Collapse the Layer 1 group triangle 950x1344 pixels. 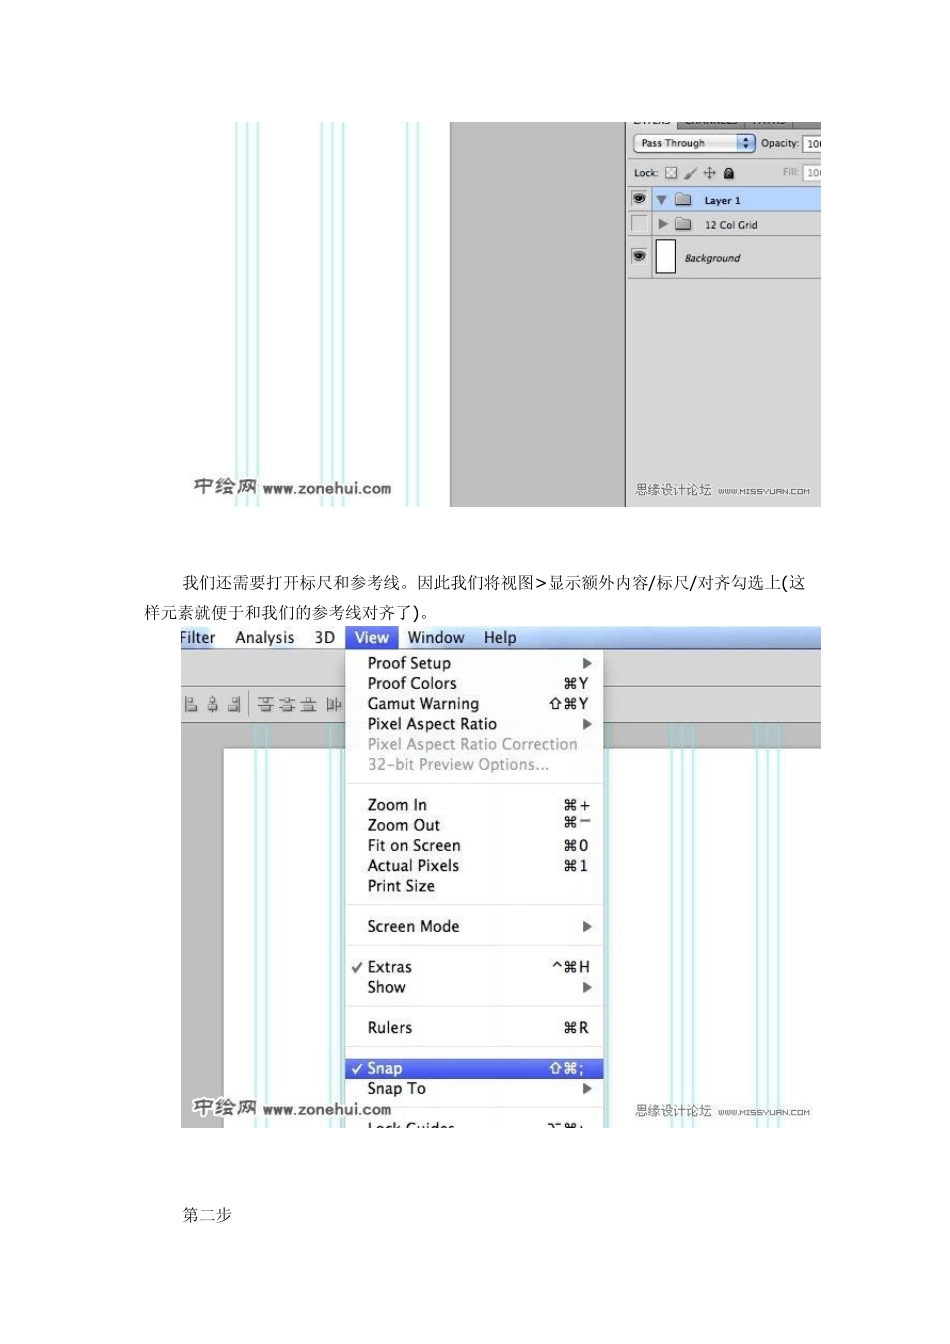(x=661, y=200)
